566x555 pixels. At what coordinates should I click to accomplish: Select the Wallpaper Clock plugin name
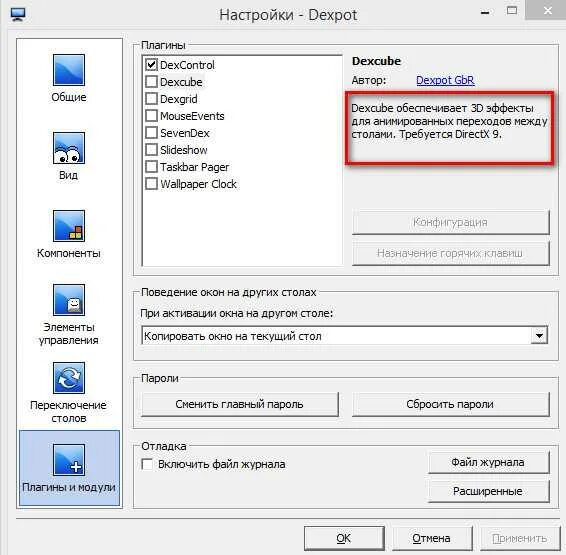tap(199, 184)
